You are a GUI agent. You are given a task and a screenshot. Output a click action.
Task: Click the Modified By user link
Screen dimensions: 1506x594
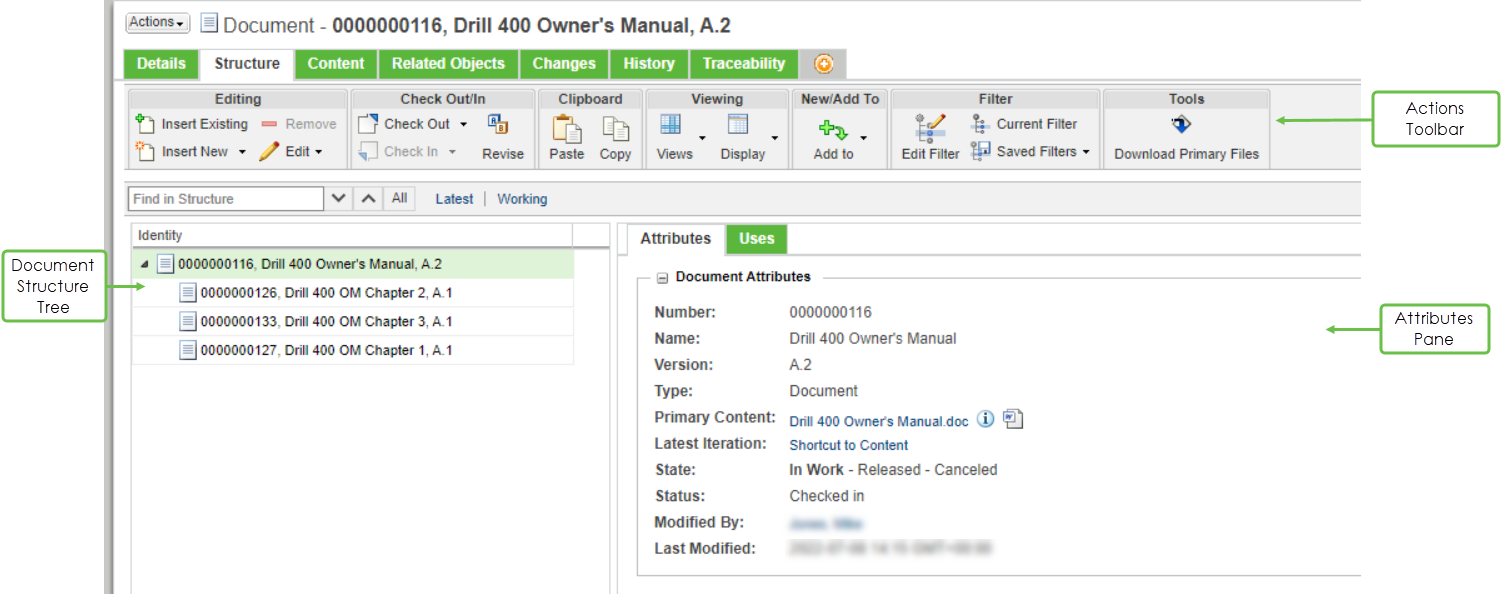[825, 523]
